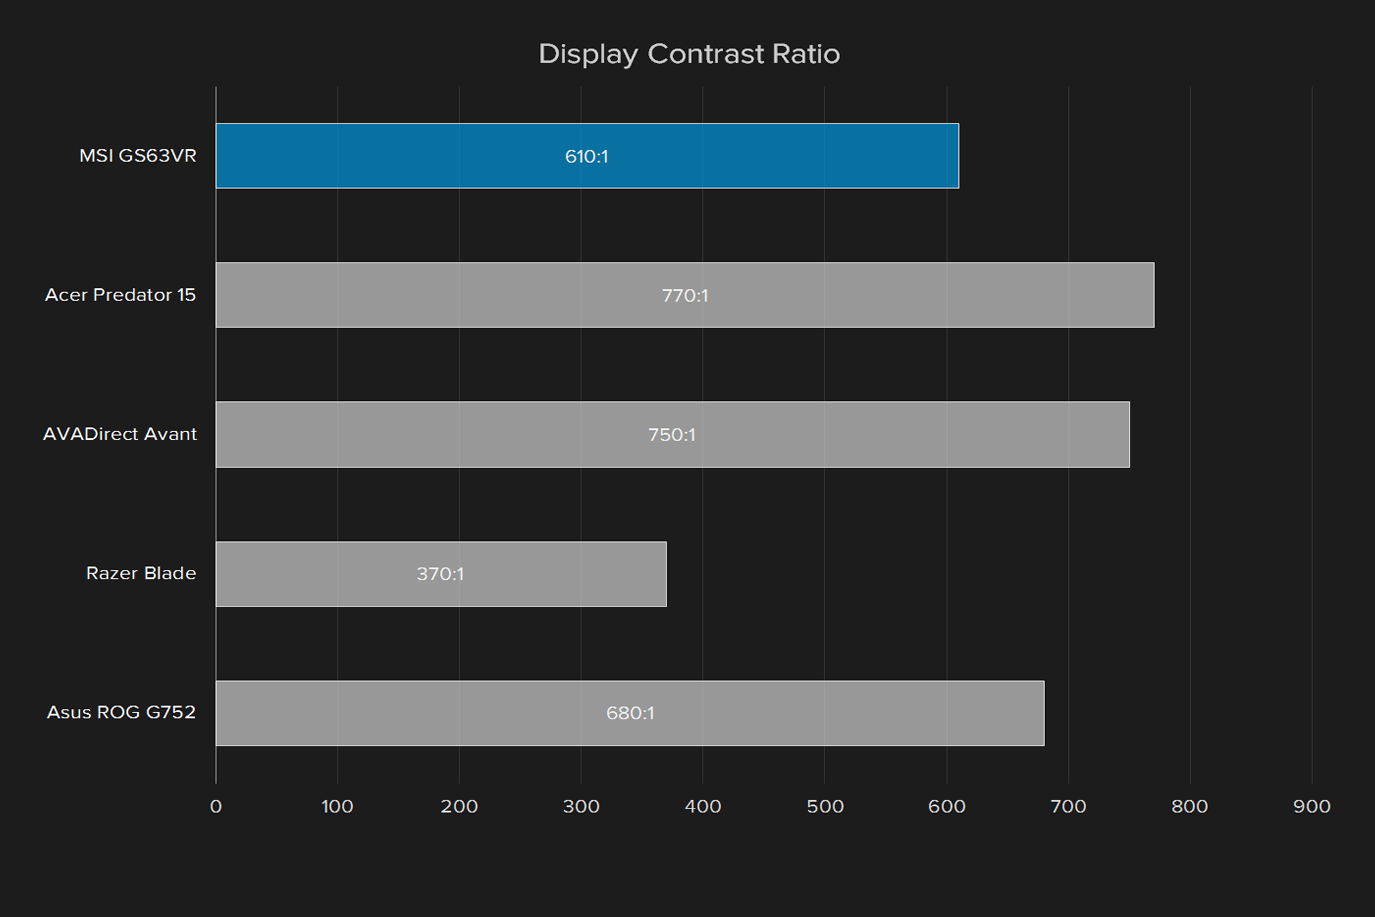The height and width of the screenshot is (917, 1375).
Task: Click the 800 axis tick label
Action: tap(1190, 806)
